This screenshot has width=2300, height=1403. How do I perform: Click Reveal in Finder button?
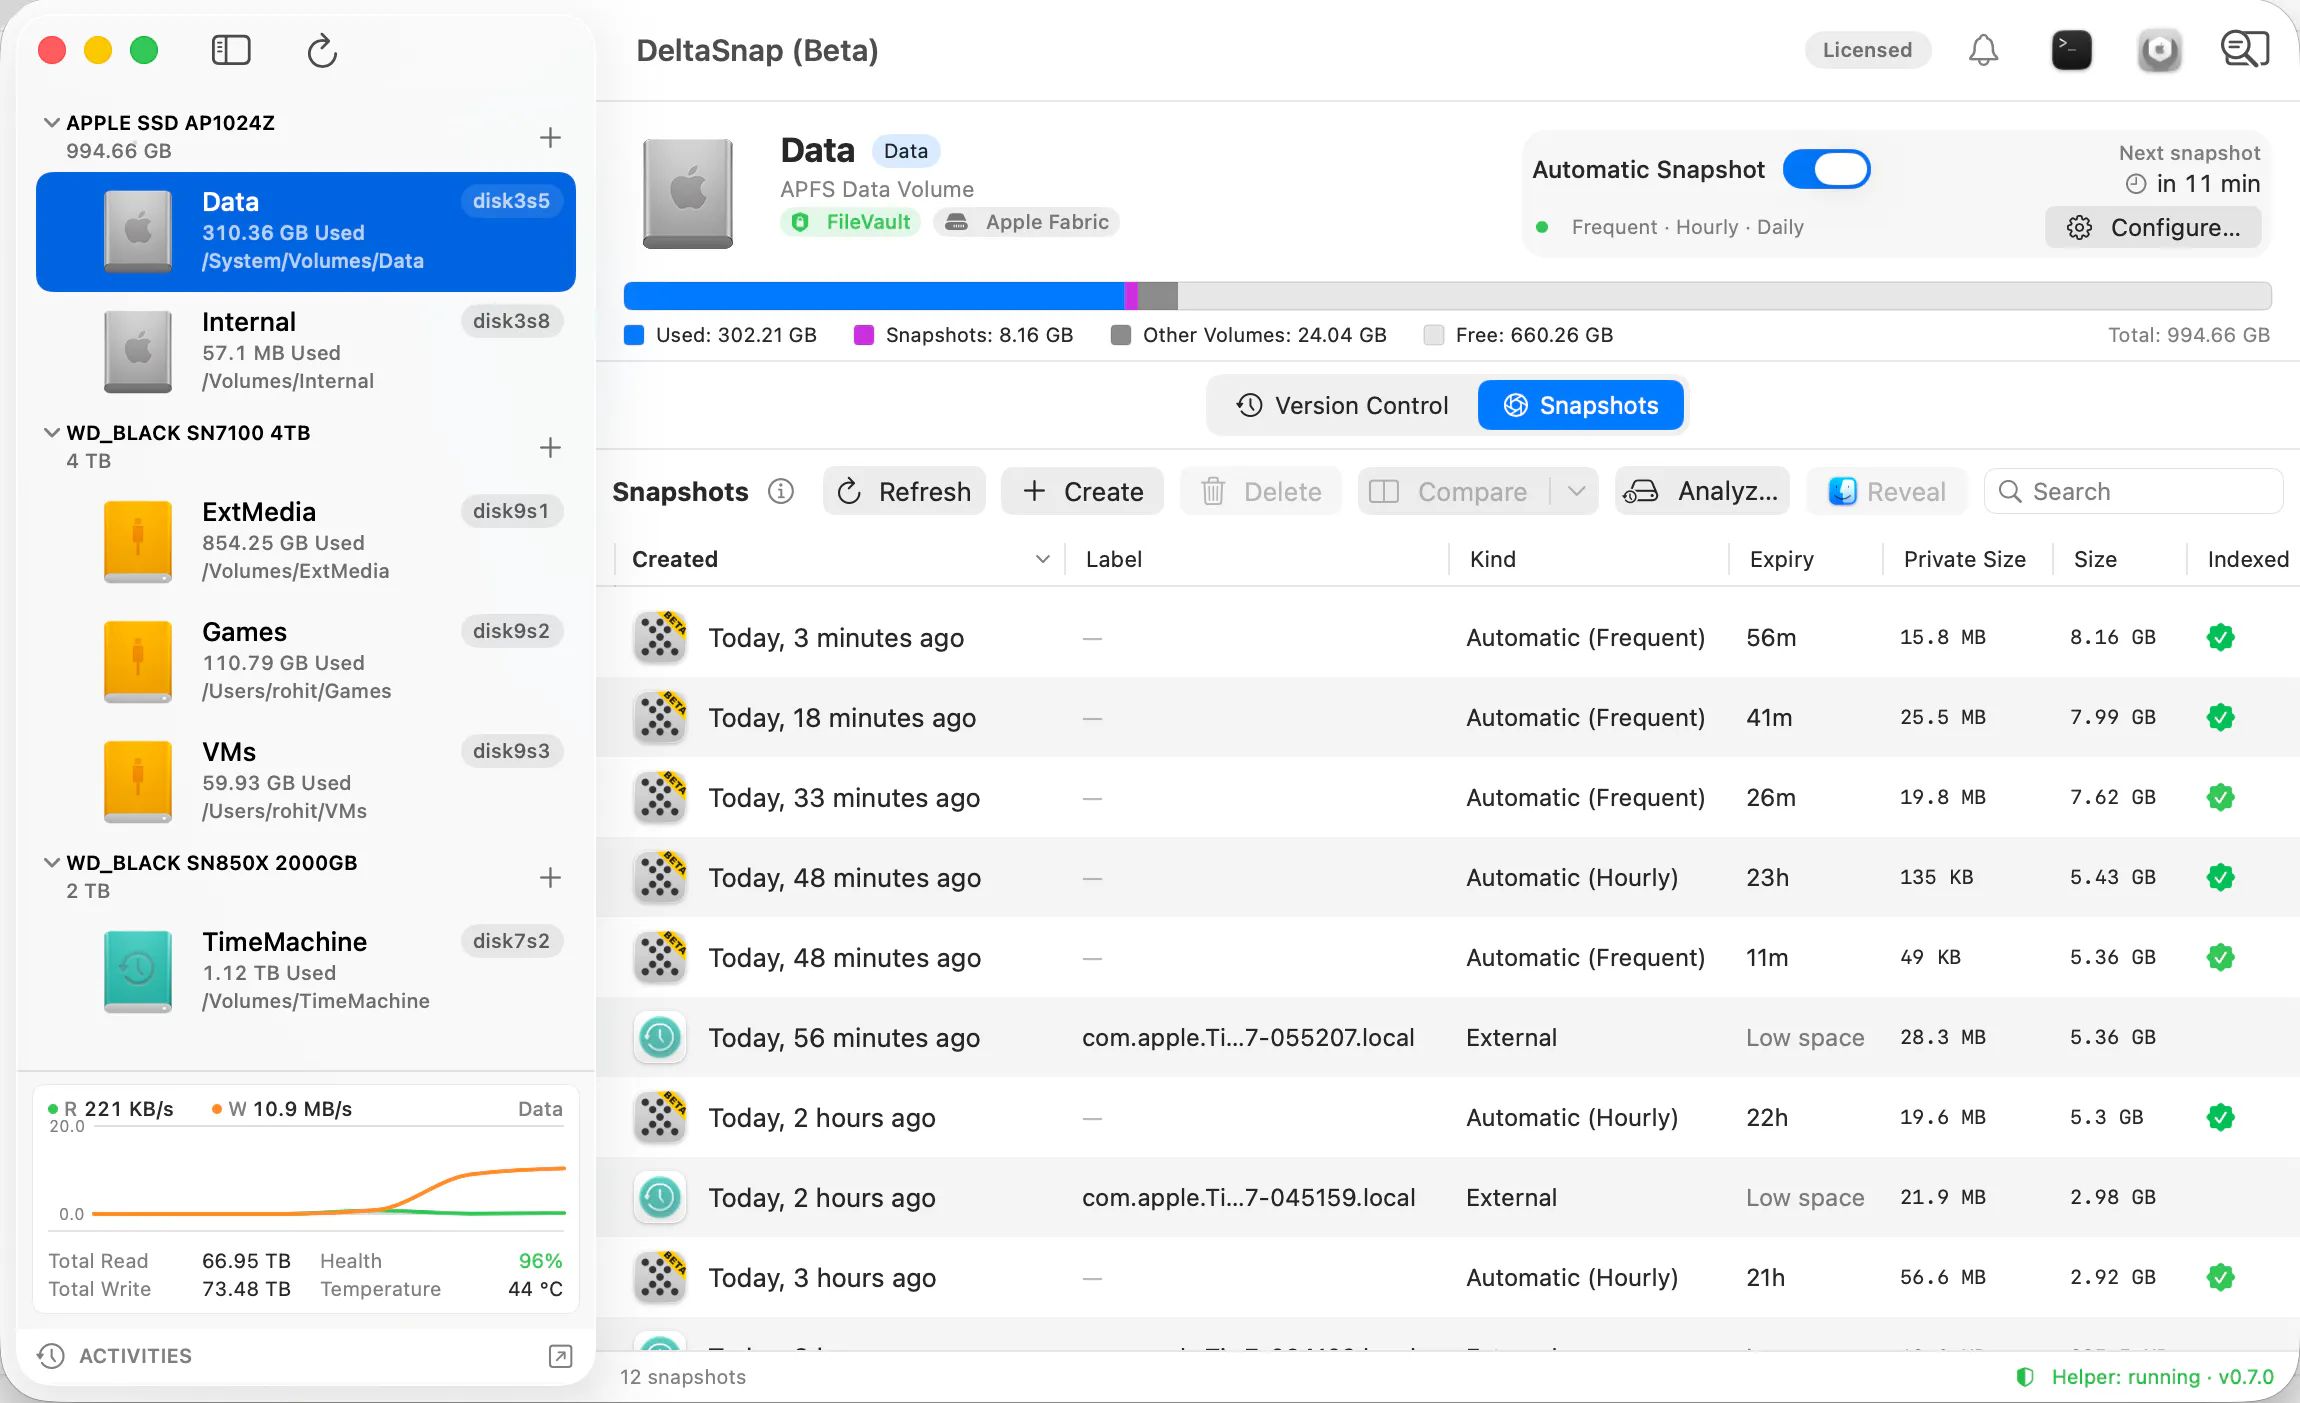1886,491
